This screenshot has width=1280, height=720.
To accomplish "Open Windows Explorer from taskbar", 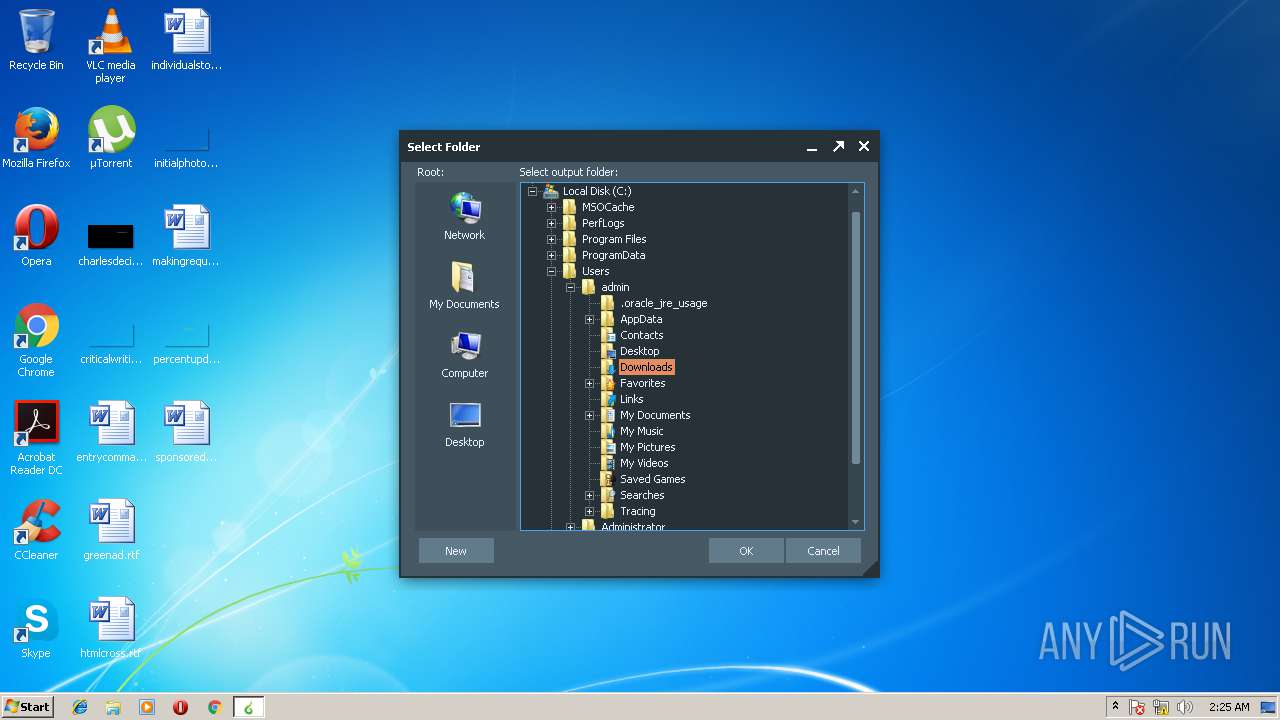I will point(113,707).
